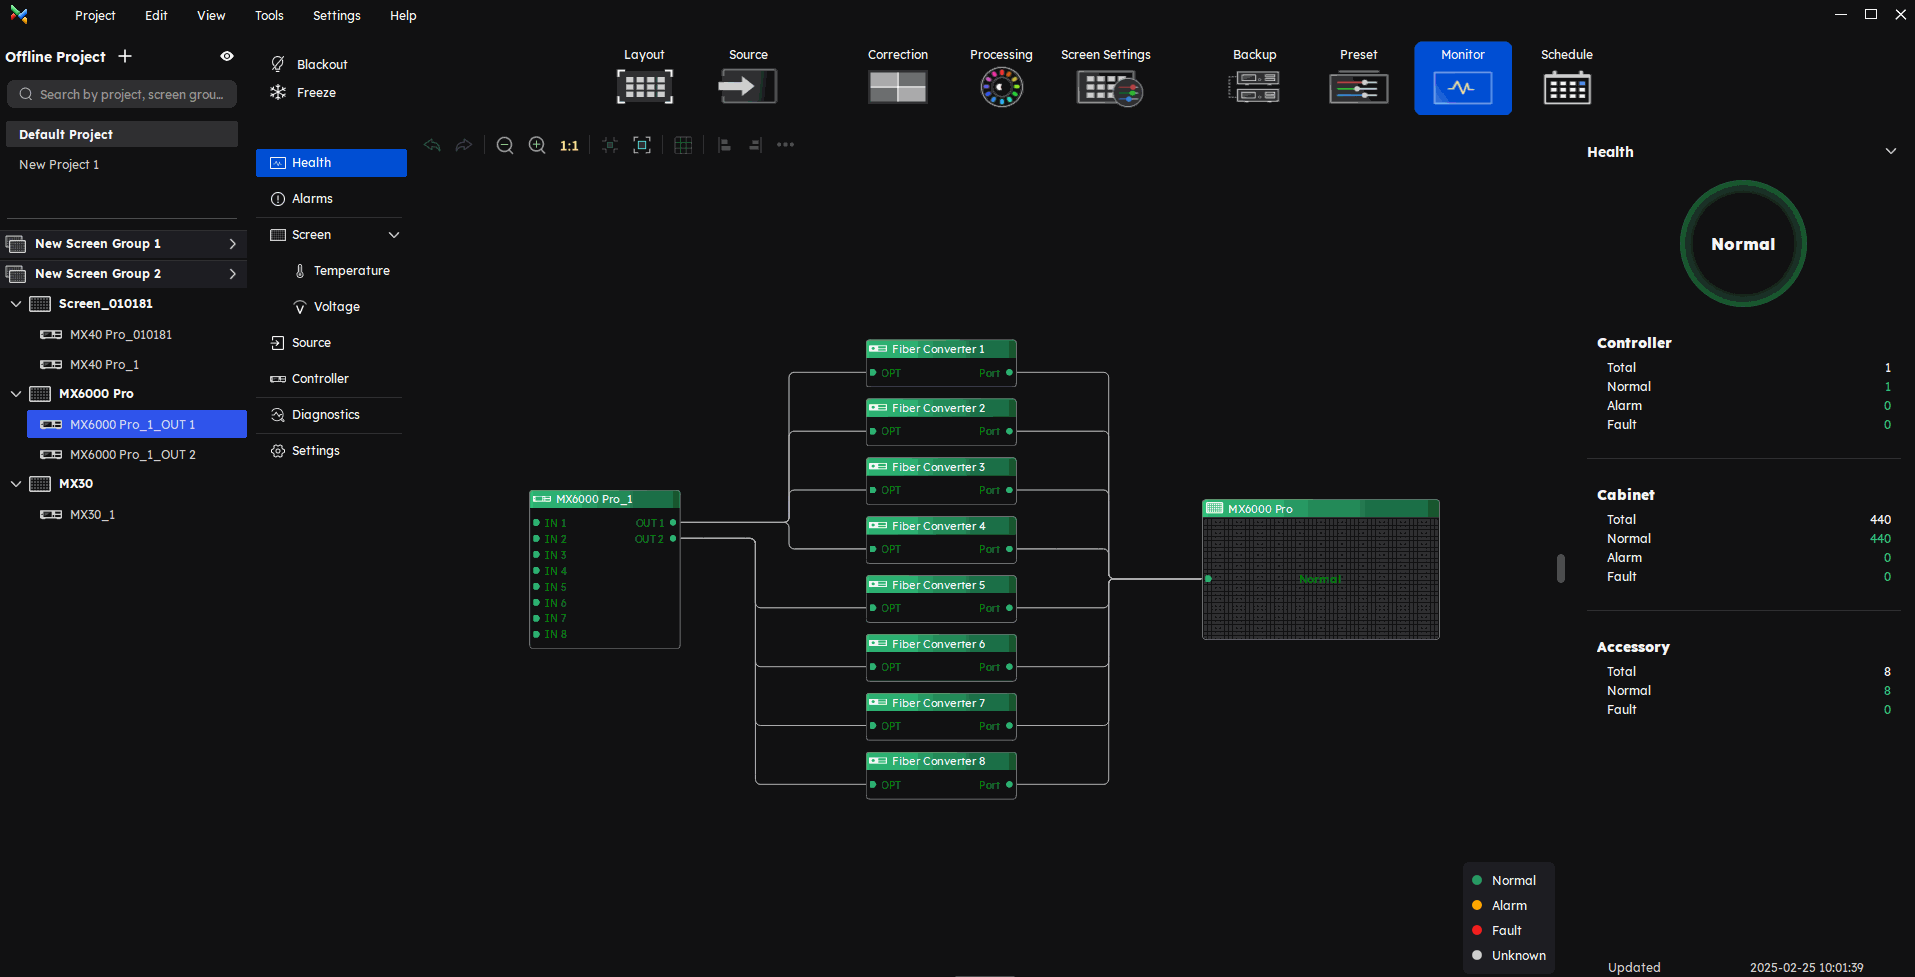Collapse the Health panel chevron
The image size is (1915, 977).
1890,152
